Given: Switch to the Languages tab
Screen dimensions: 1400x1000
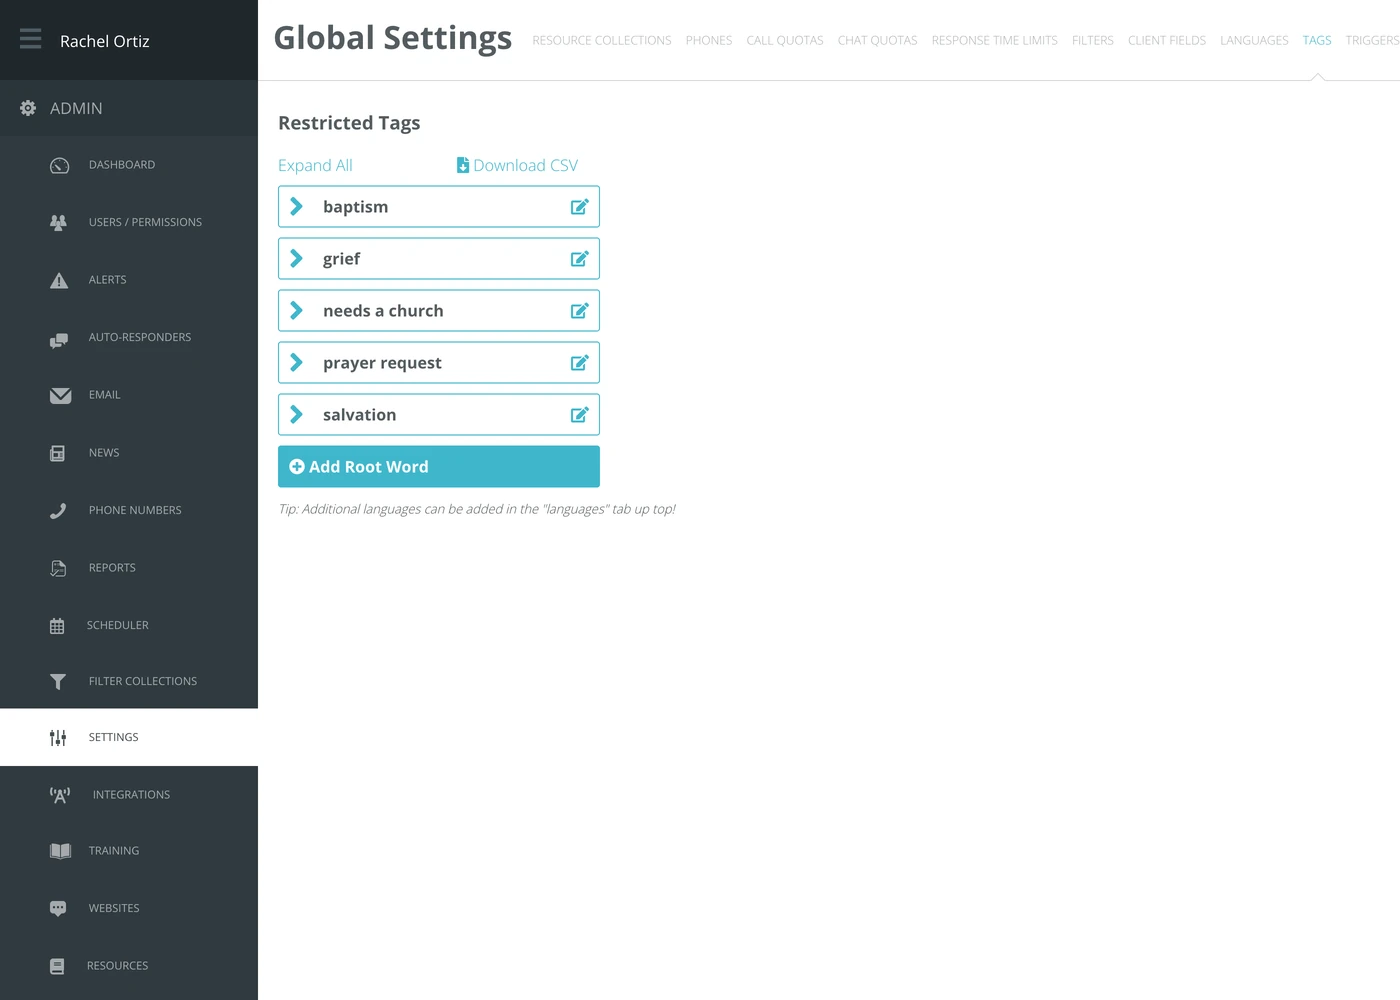Looking at the screenshot, I should 1254,41.
